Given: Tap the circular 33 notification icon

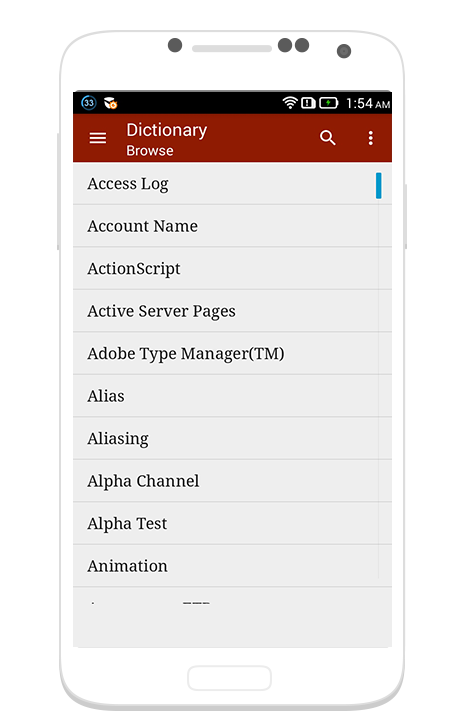Looking at the screenshot, I should click(x=89, y=103).
